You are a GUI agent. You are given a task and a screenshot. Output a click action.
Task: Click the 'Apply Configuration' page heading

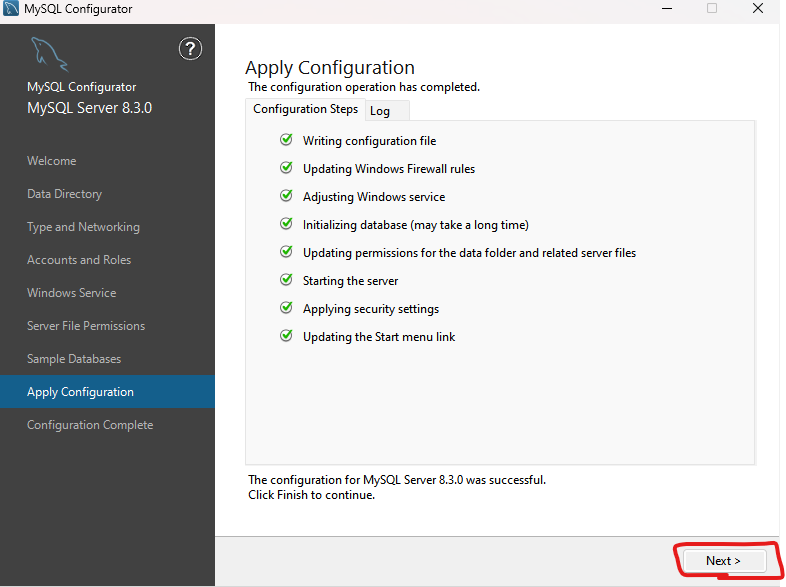click(x=330, y=68)
